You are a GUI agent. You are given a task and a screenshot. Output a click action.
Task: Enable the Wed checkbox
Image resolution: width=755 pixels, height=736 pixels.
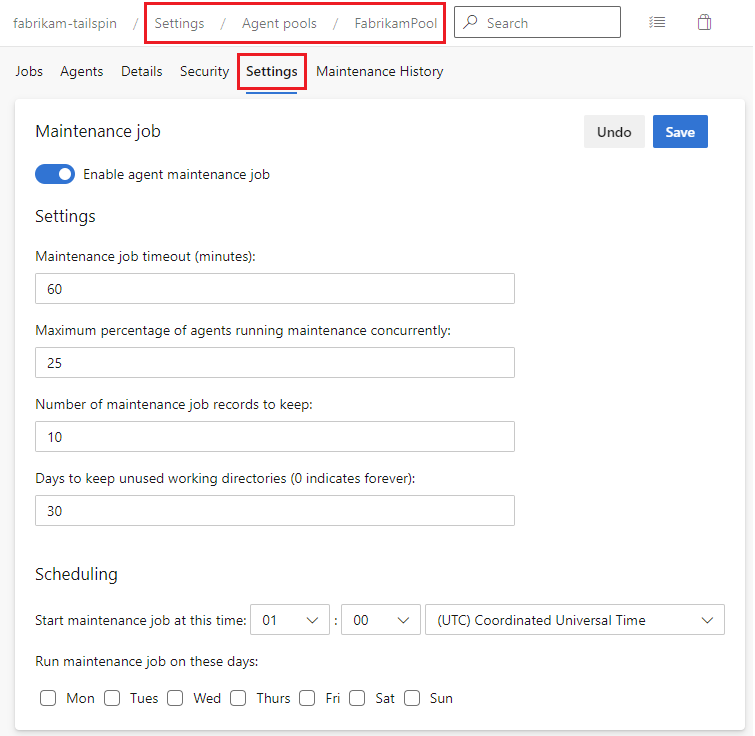175,698
